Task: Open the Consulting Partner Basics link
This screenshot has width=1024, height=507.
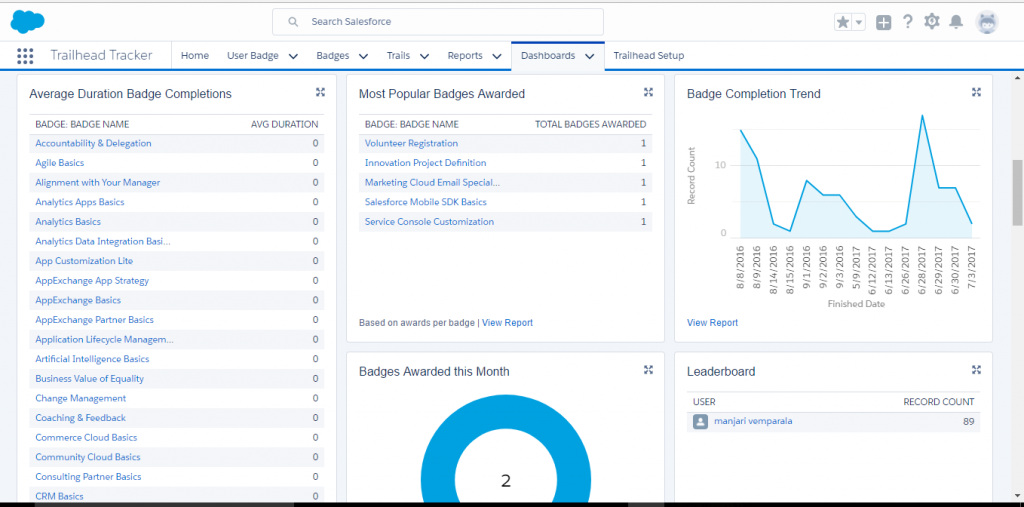Action: [x=88, y=476]
